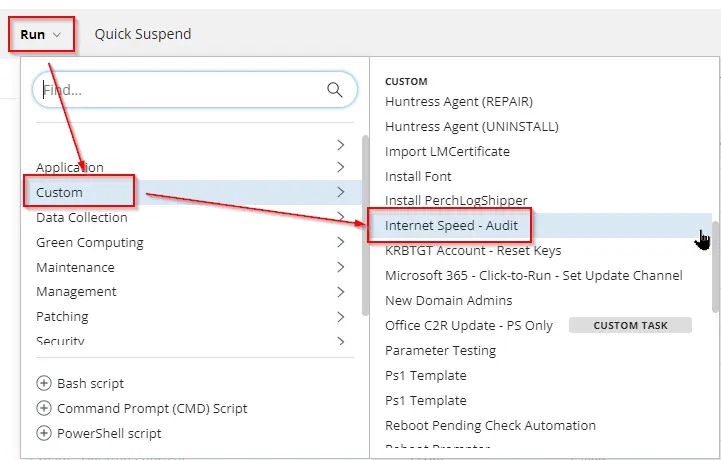Select Import LMCertificate
This screenshot has width=721, height=460.
click(x=447, y=151)
